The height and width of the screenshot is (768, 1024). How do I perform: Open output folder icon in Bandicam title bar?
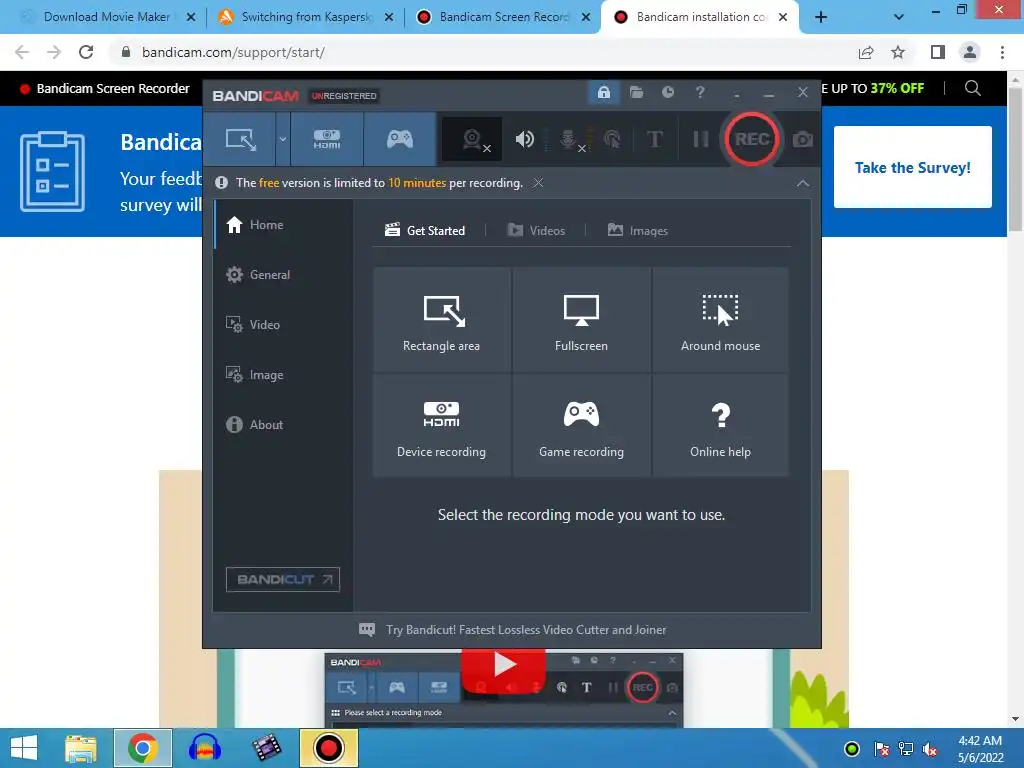[x=636, y=92]
